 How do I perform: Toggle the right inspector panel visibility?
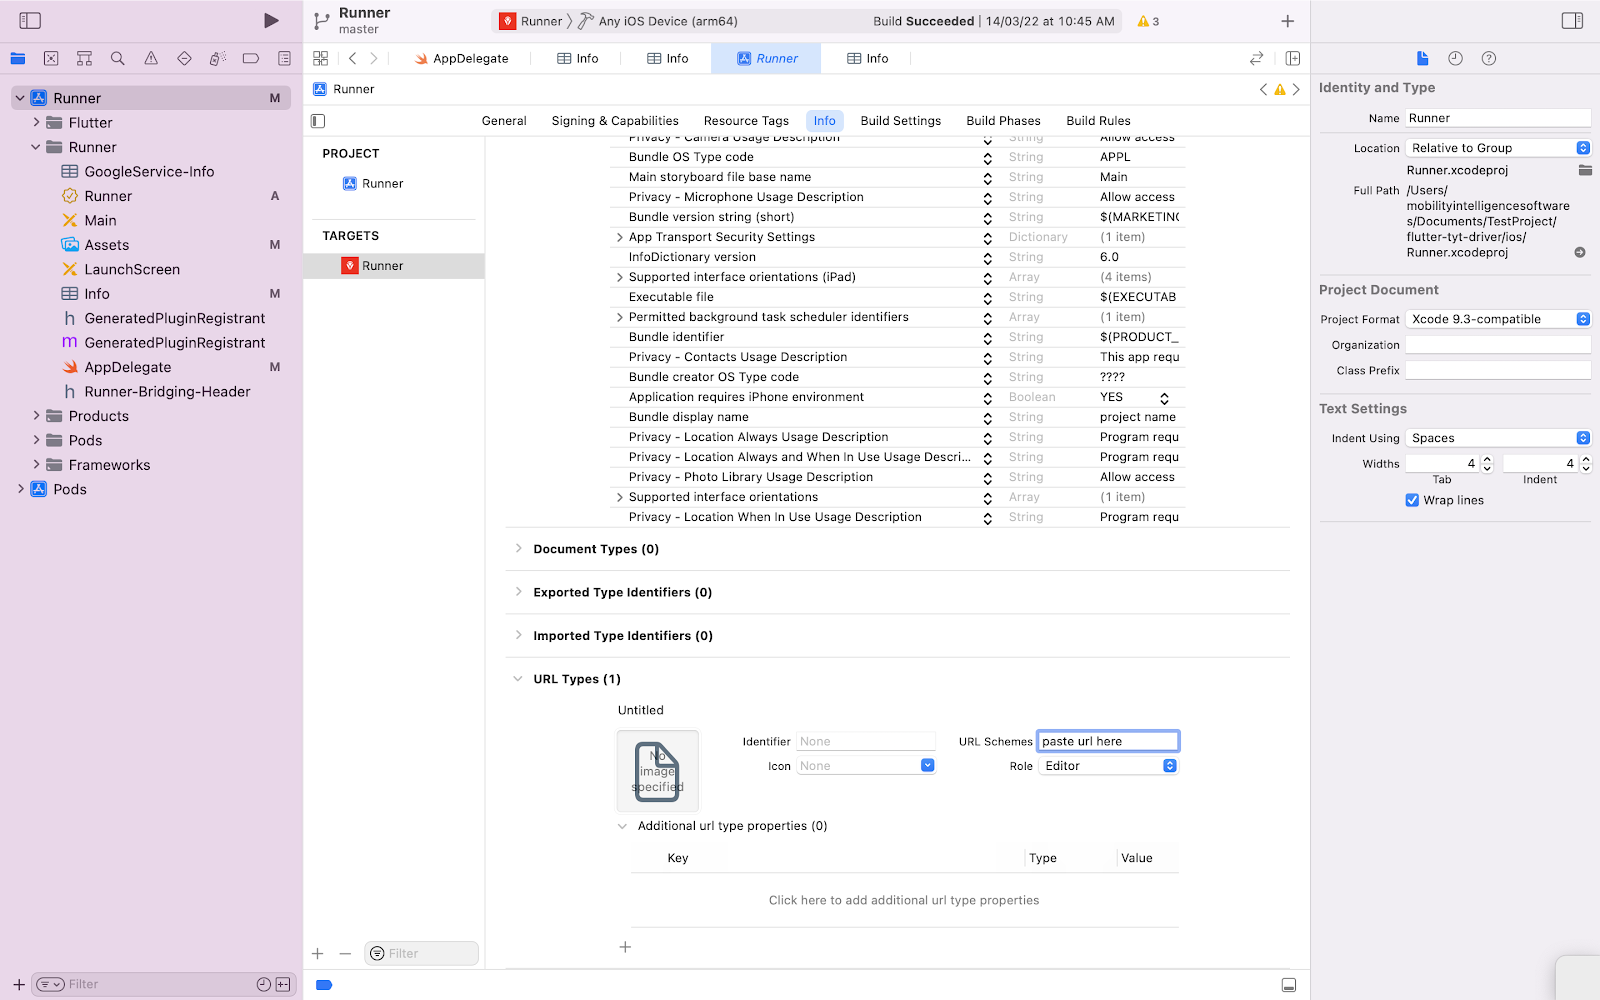click(x=1573, y=19)
